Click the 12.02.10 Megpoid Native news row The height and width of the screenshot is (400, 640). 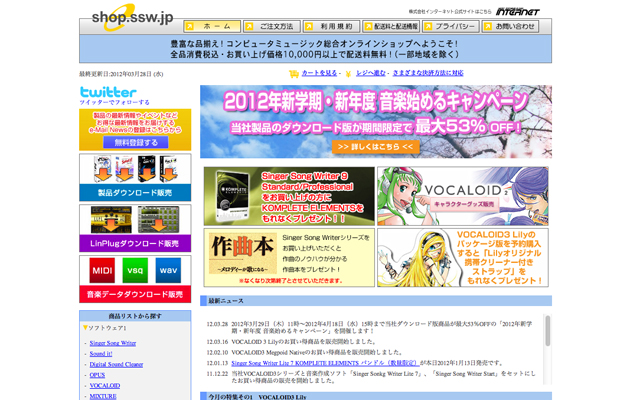[305, 352]
